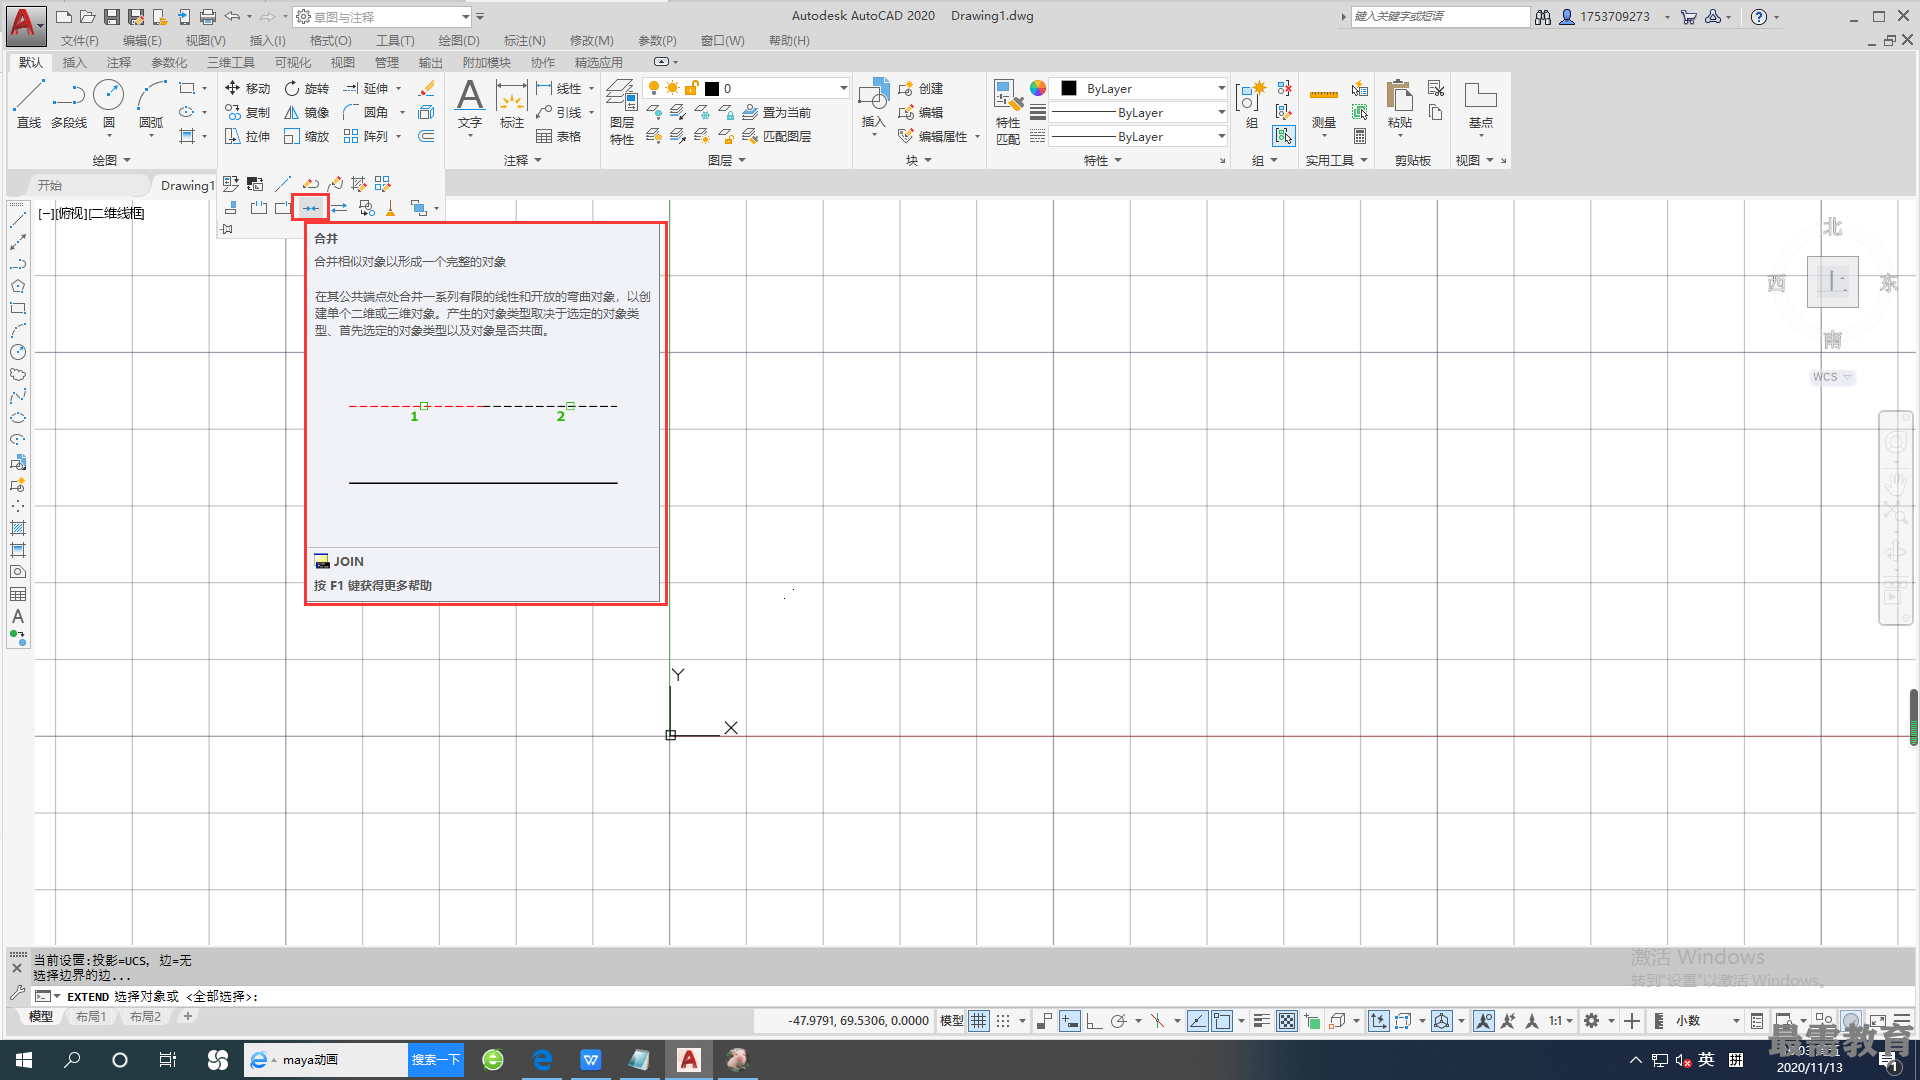Image resolution: width=1920 pixels, height=1080 pixels.
Task: Toggle polar tracking in status bar
Action: tap(1119, 1021)
